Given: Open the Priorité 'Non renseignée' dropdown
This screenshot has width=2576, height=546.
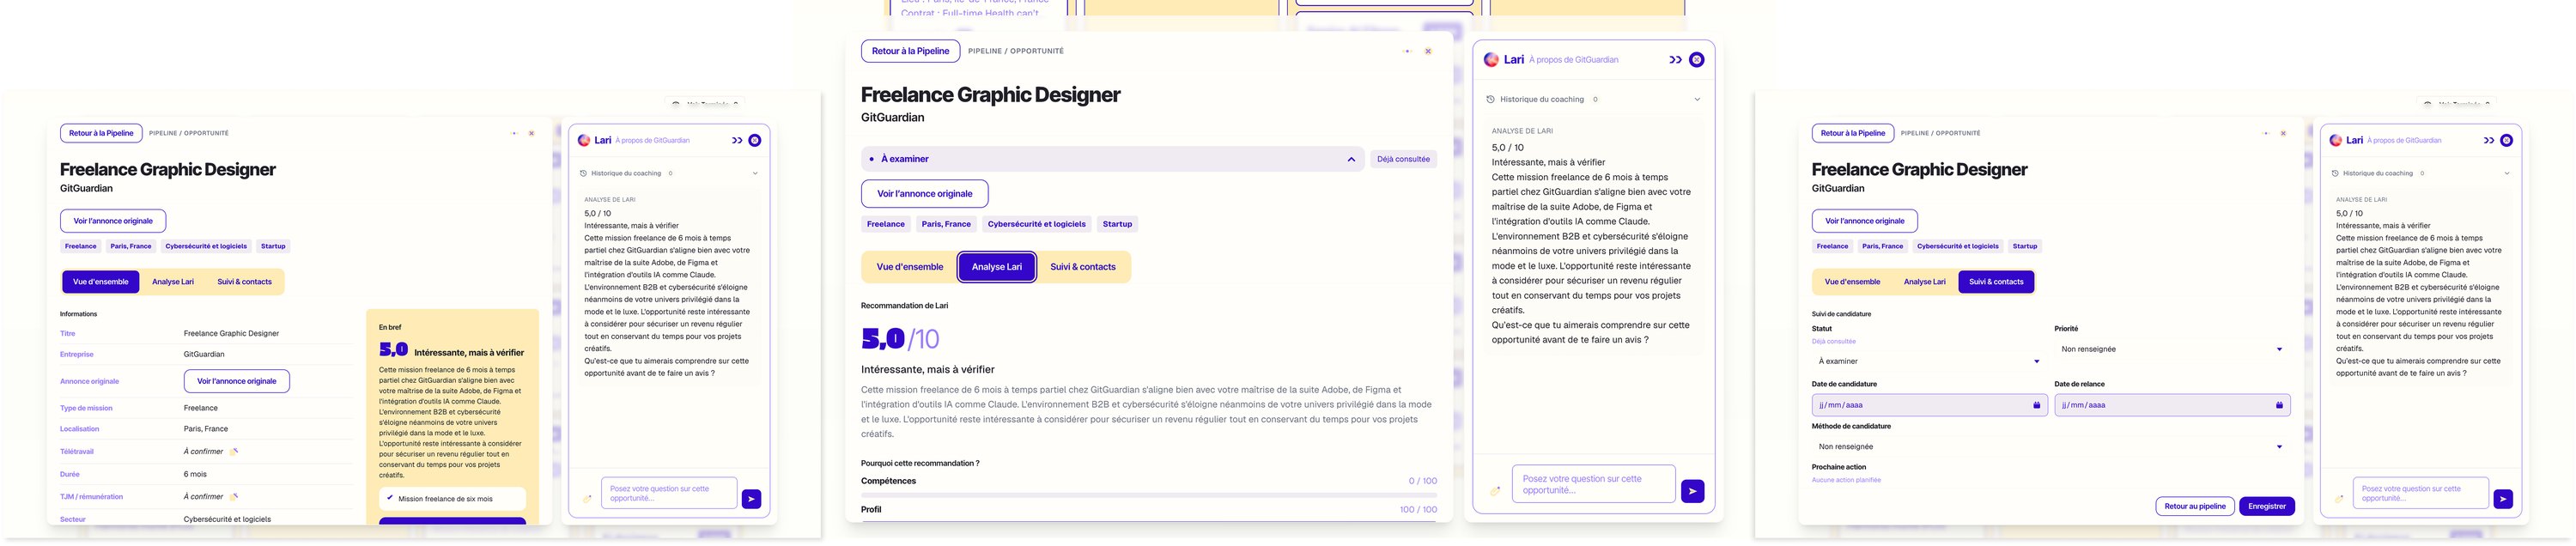Looking at the screenshot, I should pos(2172,349).
